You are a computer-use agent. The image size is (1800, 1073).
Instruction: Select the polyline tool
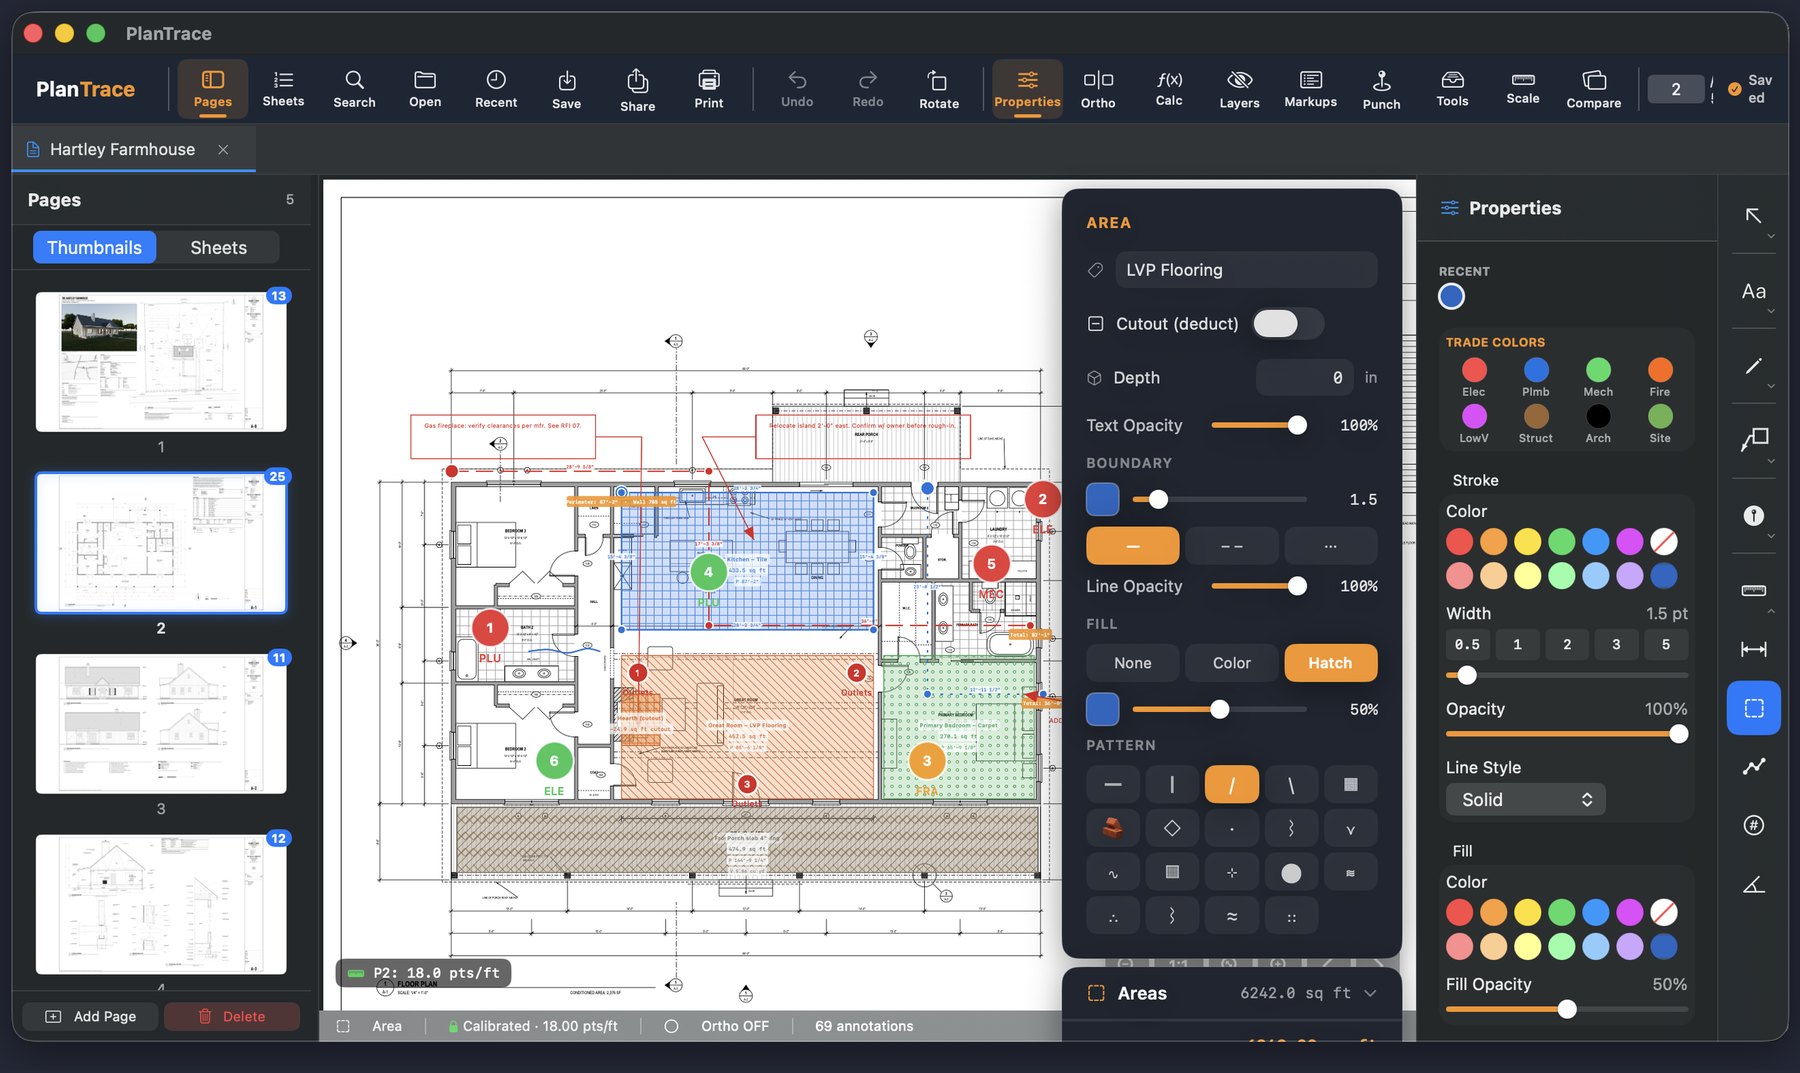[1753, 766]
